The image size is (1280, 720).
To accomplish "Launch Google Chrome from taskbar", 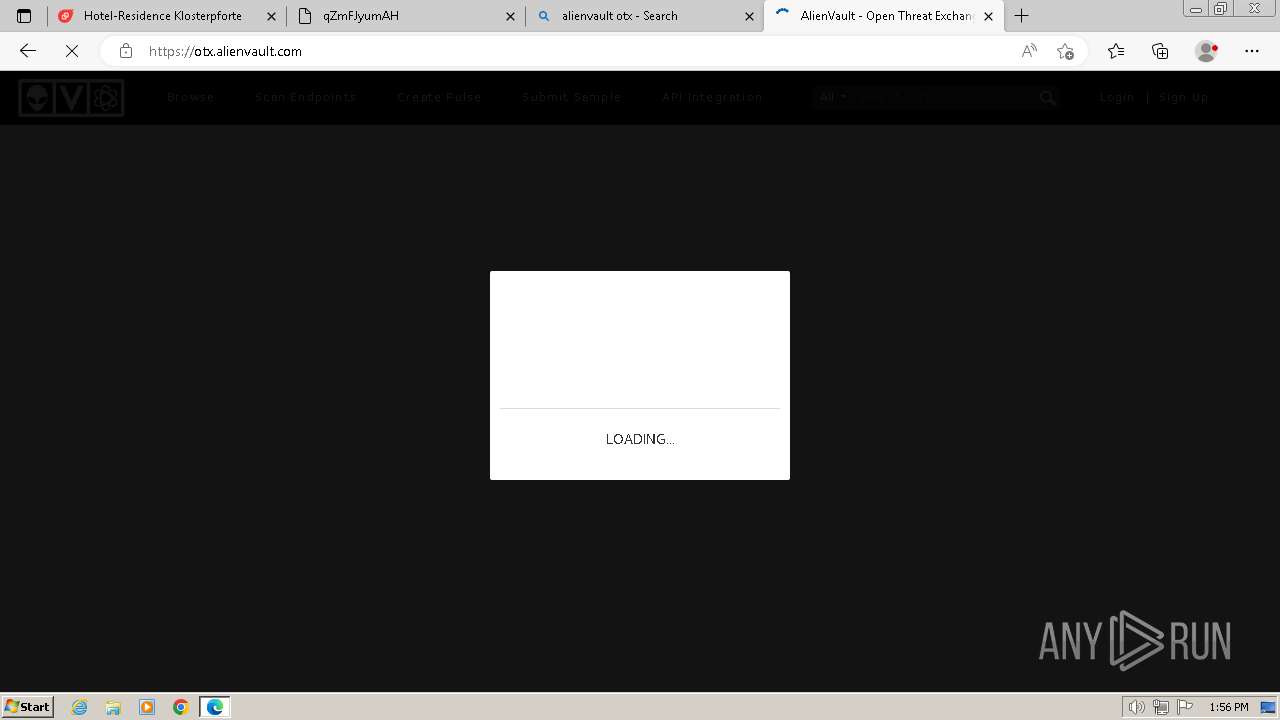I will pyautogui.click(x=181, y=707).
